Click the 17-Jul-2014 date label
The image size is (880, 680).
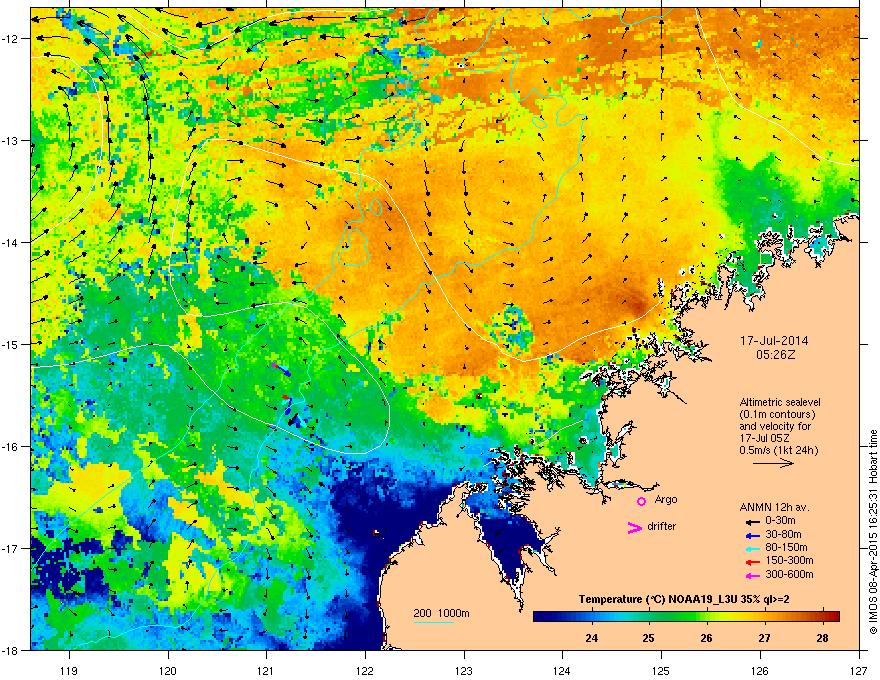(x=774, y=341)
